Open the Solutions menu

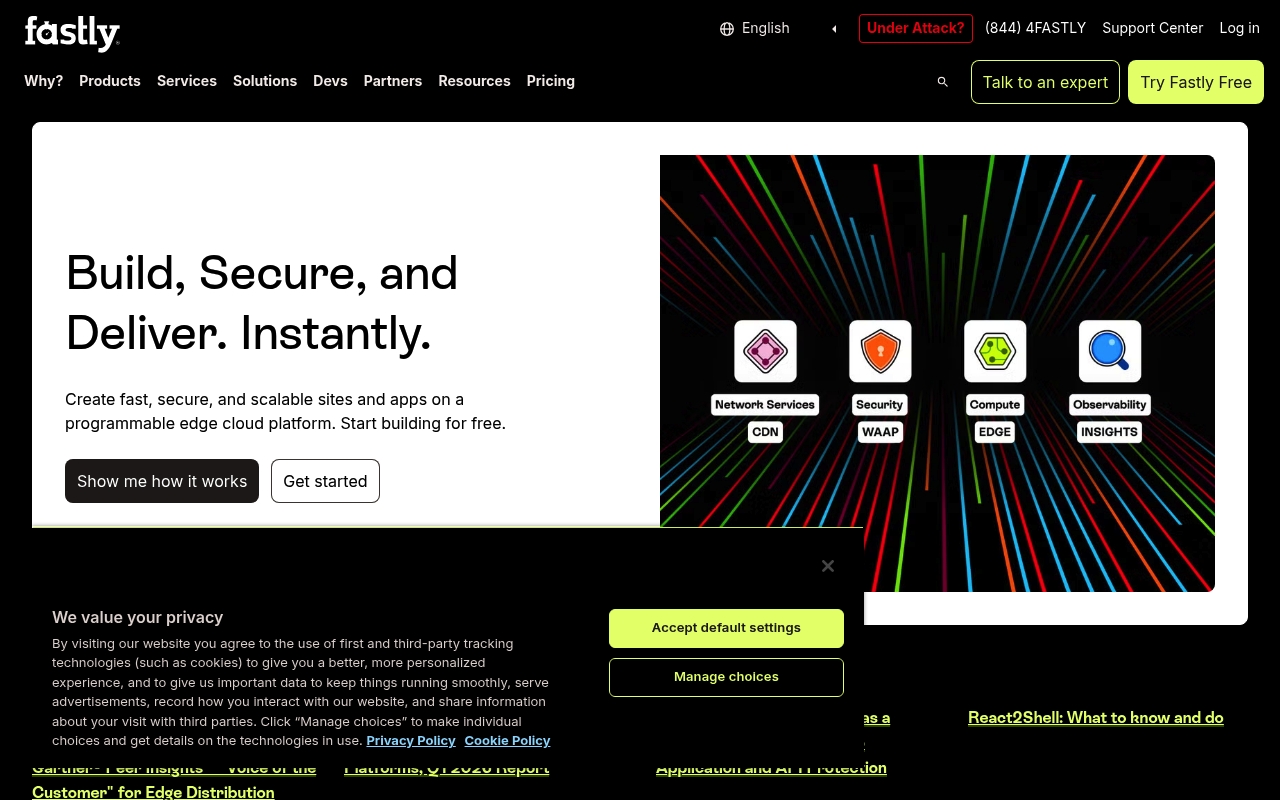pos(265,81)
